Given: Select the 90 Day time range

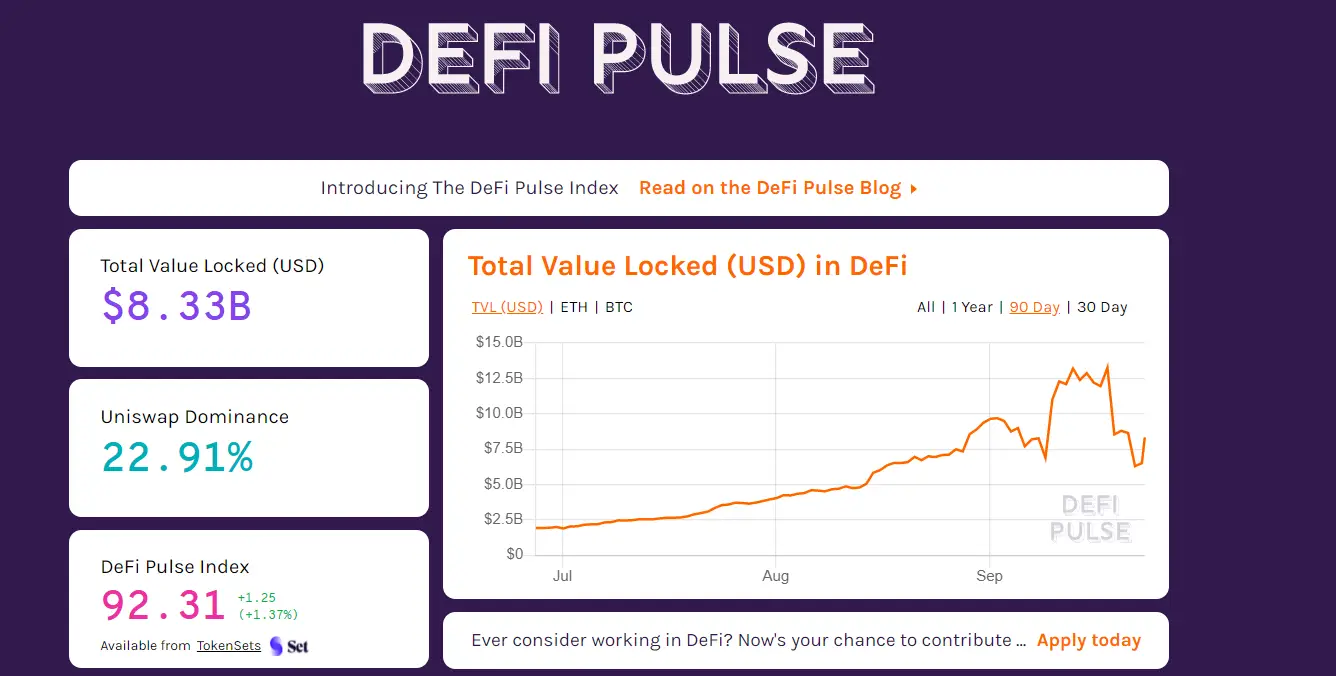Looking at the screenshot, I should pyautogui.click(x=1034, y=307).
